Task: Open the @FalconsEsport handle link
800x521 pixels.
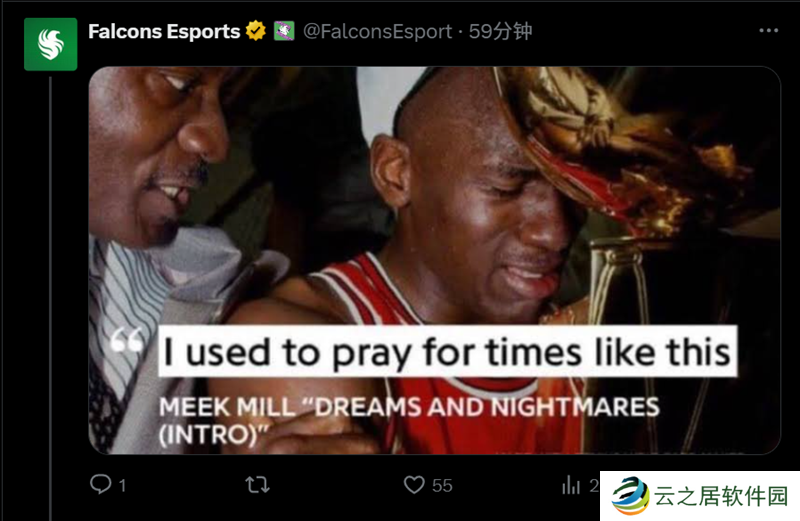Action: click(377, 31)
